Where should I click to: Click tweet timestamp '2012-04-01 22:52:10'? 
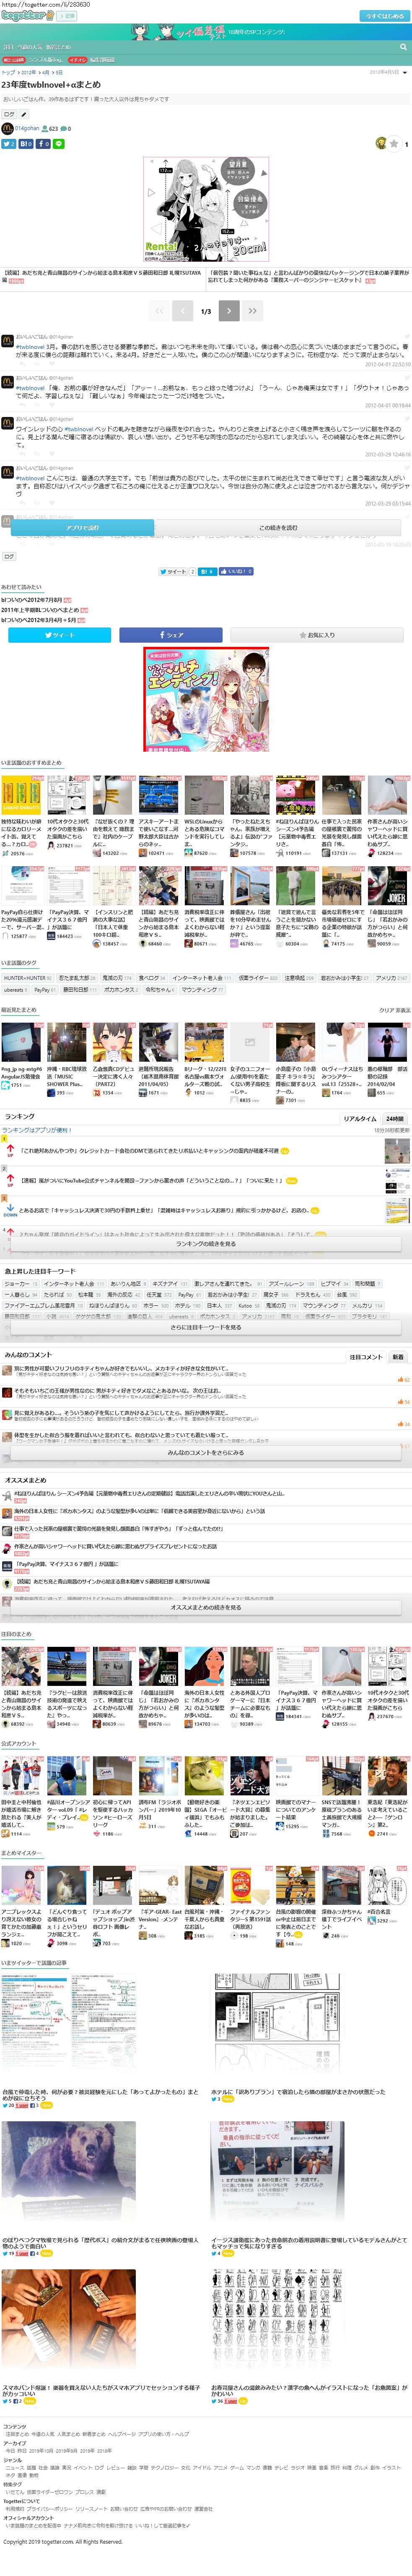[388, 365]
